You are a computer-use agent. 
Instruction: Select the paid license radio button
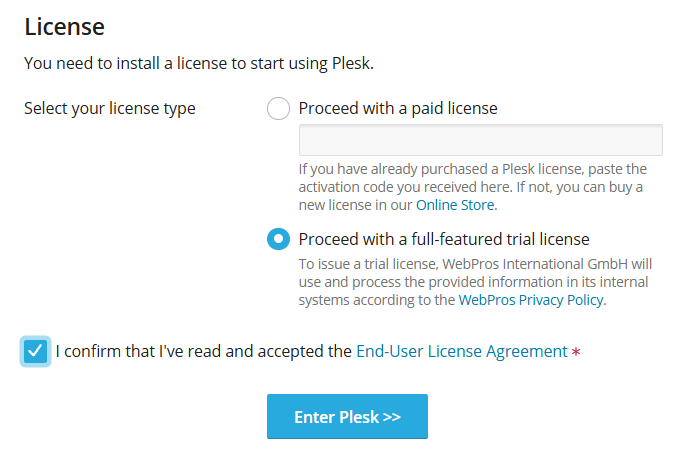pyautogui.click(x=278, y=108)
